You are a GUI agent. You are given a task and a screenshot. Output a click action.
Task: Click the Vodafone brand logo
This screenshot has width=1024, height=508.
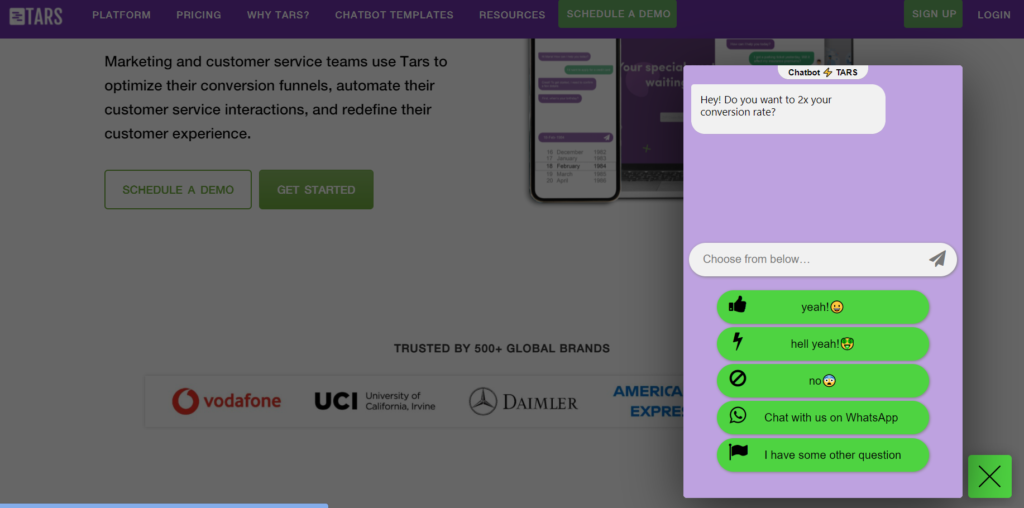click(x=227, y=401)
